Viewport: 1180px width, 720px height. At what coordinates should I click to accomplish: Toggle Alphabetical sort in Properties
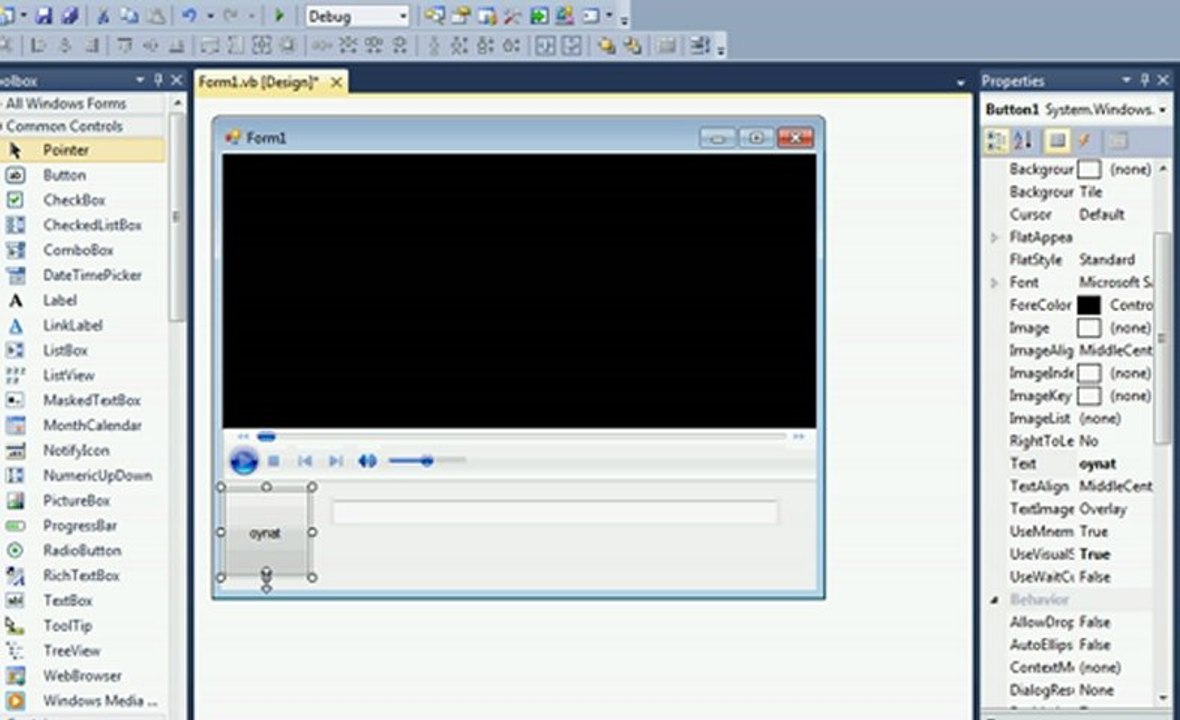point(1023,141)
